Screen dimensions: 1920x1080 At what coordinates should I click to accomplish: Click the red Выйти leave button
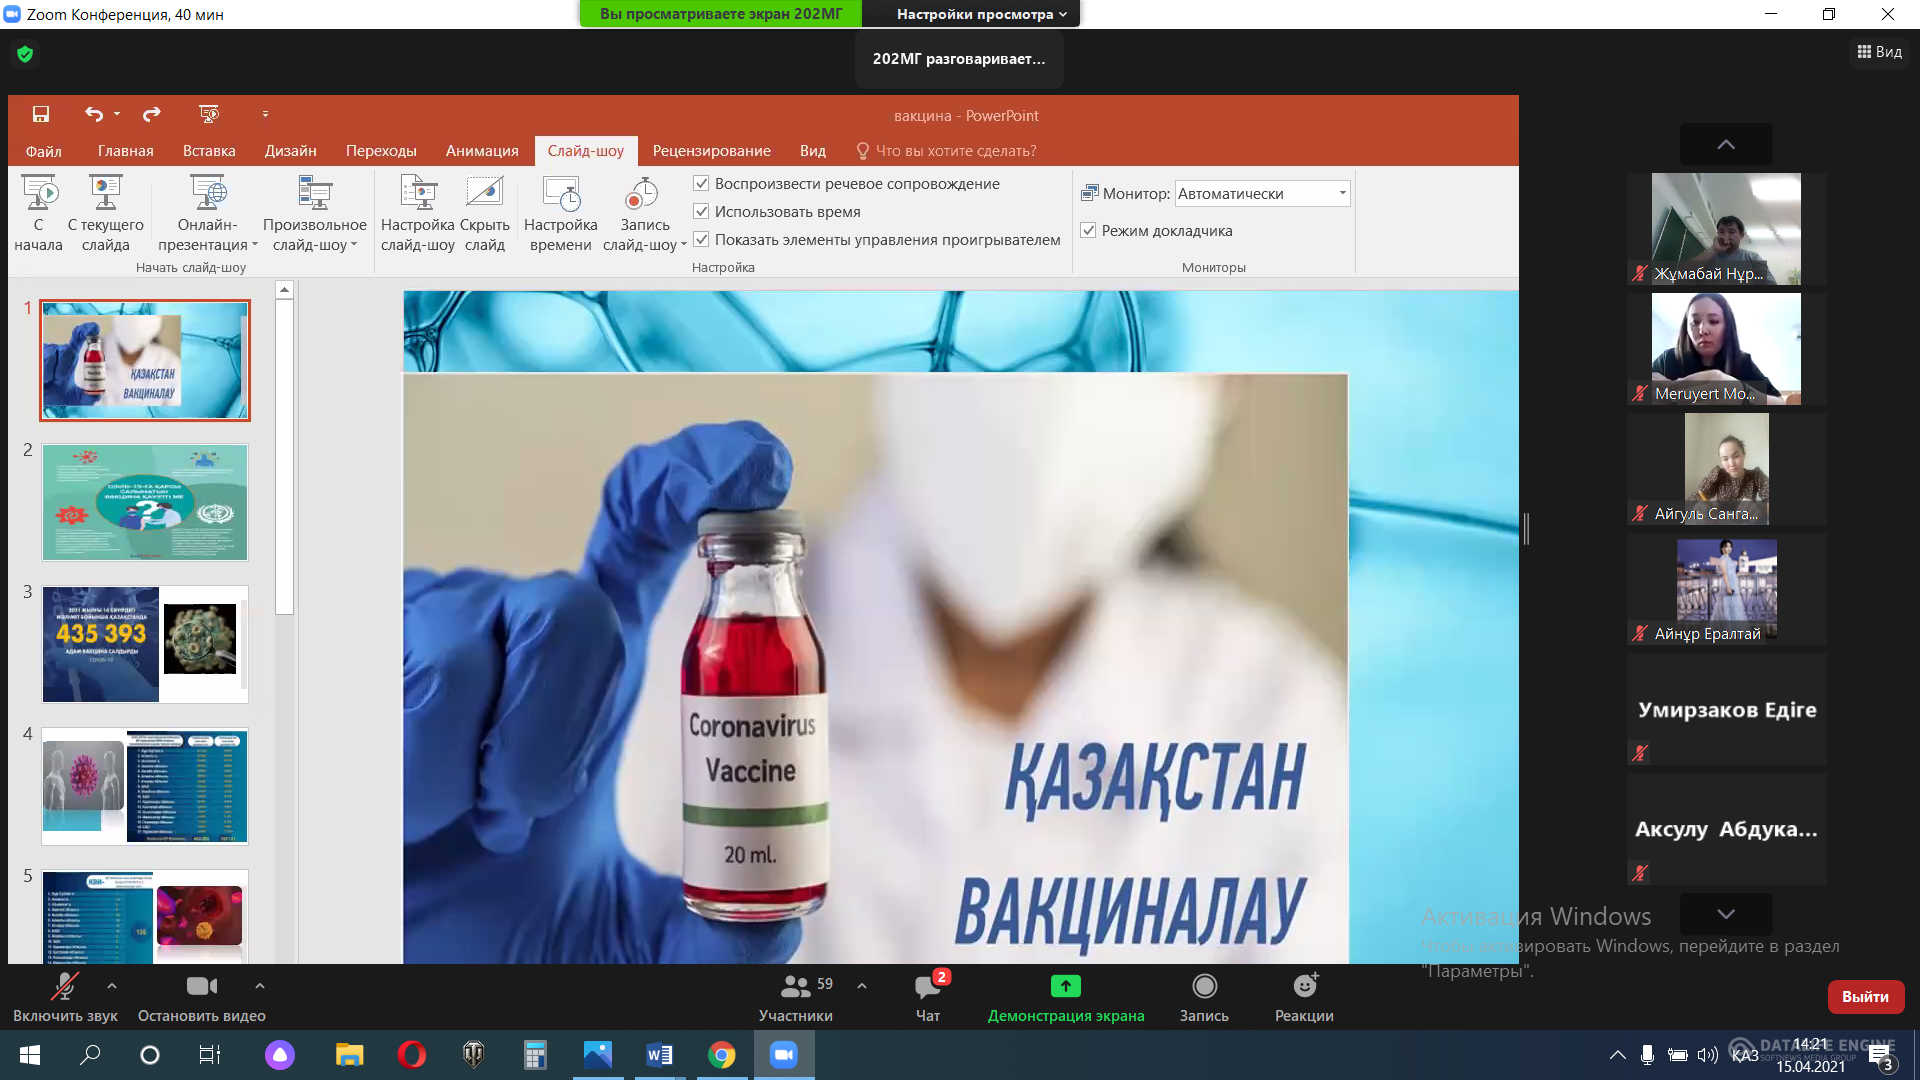(x=1865, y=996)
